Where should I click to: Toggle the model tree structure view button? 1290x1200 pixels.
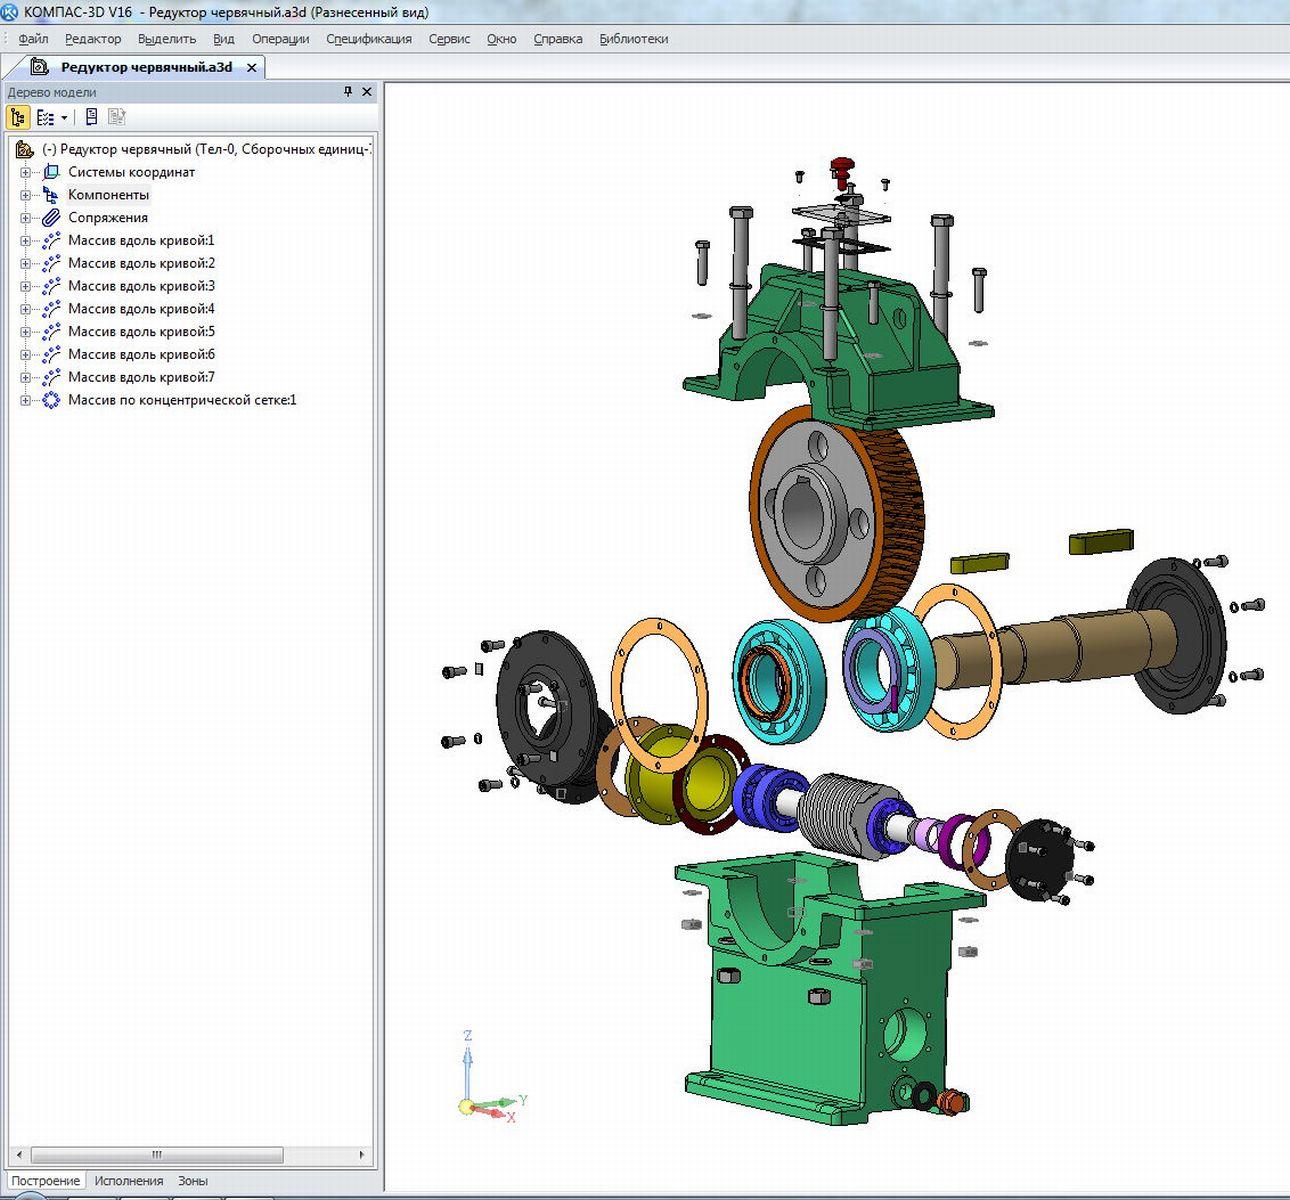point(18,118)
